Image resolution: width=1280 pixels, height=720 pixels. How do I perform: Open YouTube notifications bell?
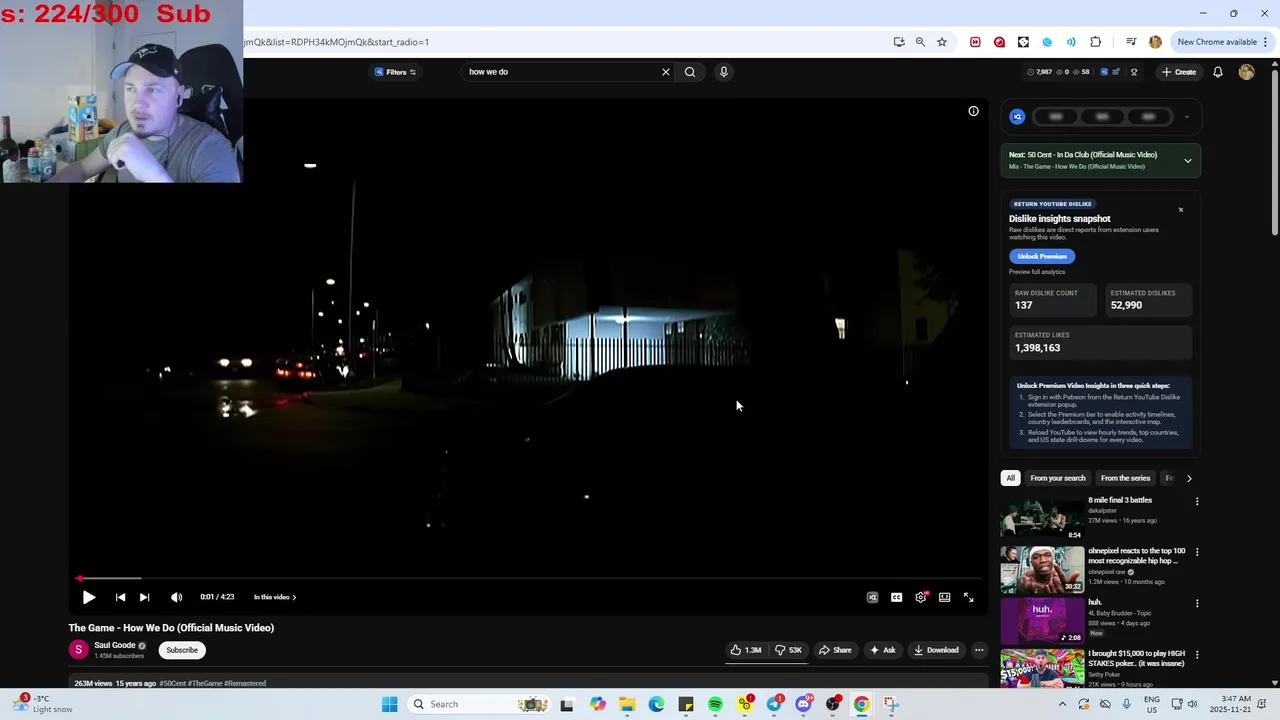pyautogui.click(x=1218, y=72)
